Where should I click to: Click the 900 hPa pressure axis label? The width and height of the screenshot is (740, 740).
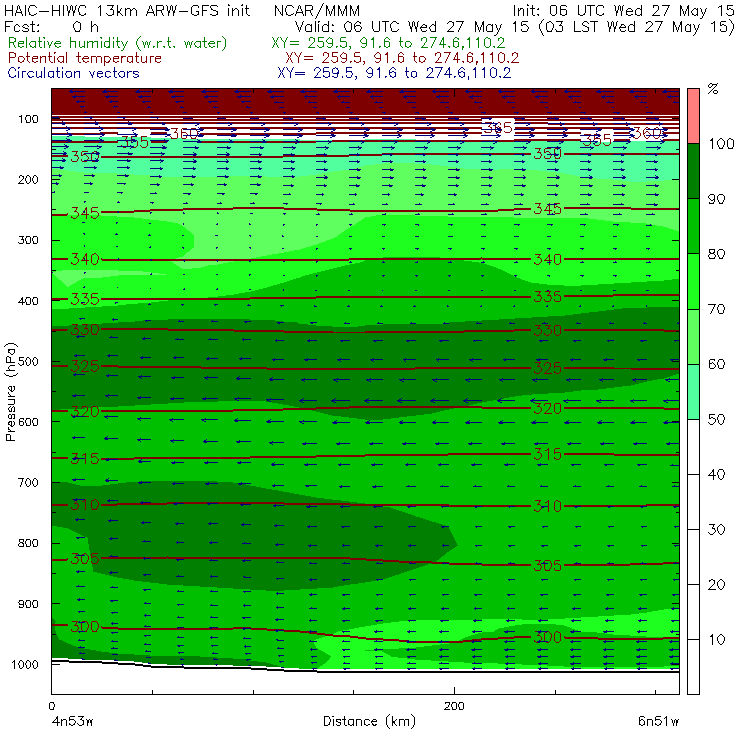[28, 604]
